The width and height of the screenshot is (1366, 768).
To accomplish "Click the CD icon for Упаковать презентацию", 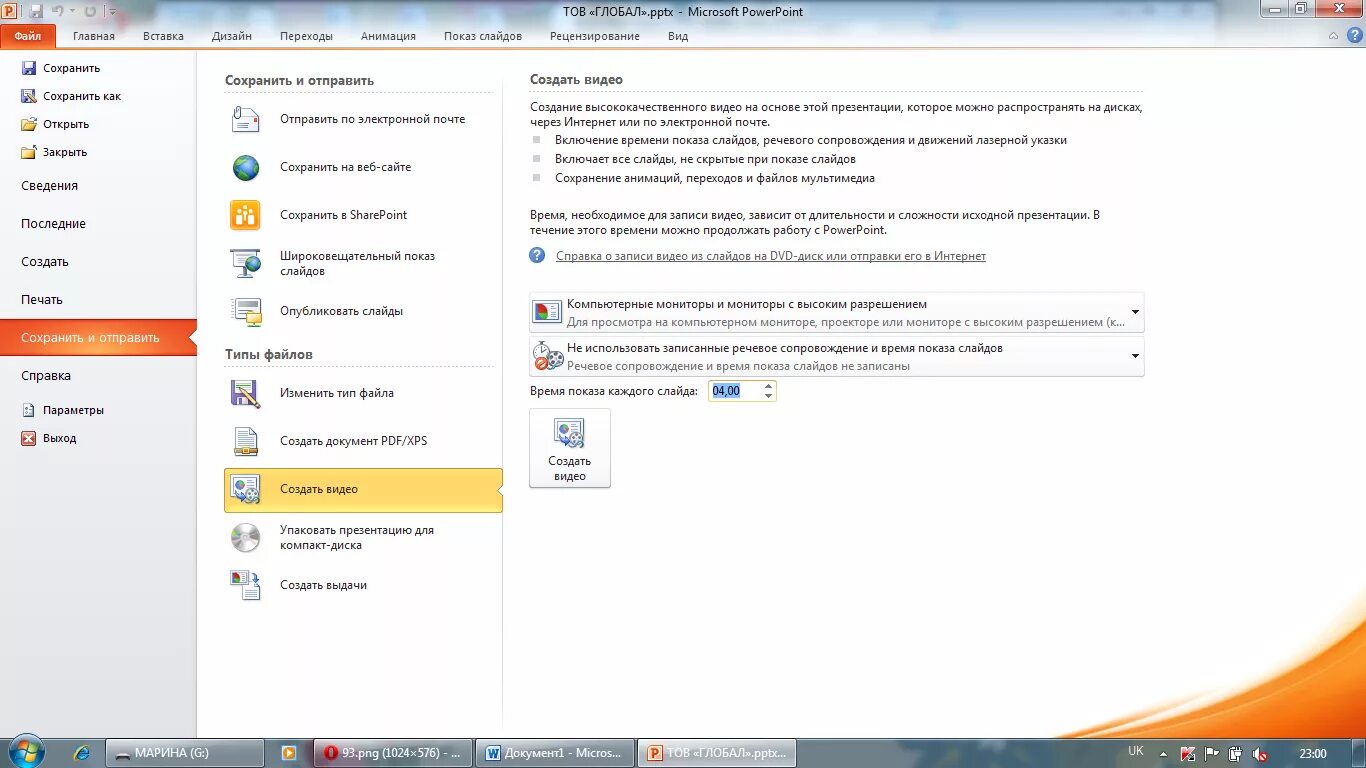I will pos(246,538).
